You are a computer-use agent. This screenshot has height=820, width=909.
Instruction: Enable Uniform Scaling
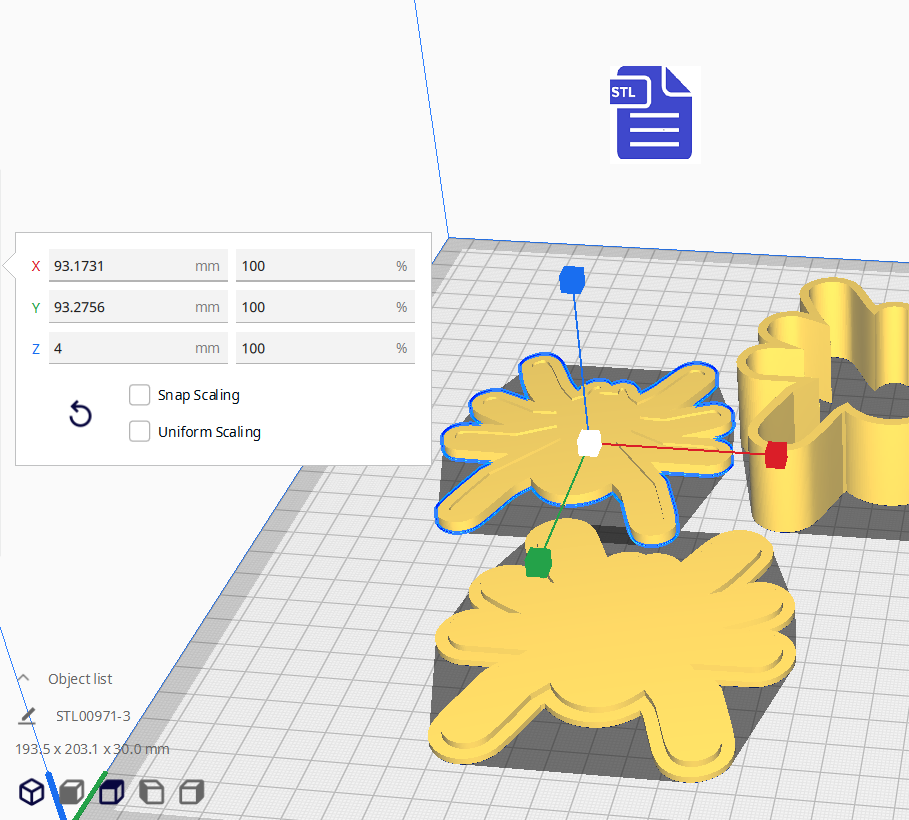click(139, 432)
